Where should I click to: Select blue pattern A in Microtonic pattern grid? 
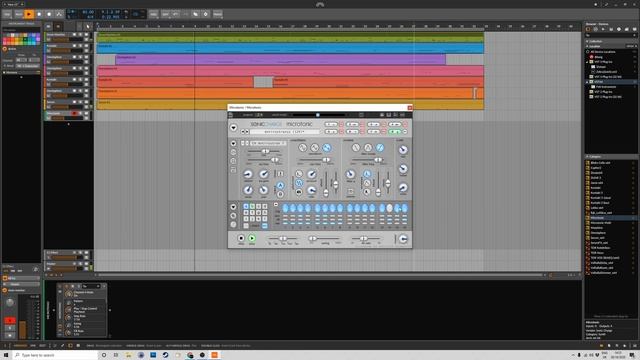[x=246, y=207]
